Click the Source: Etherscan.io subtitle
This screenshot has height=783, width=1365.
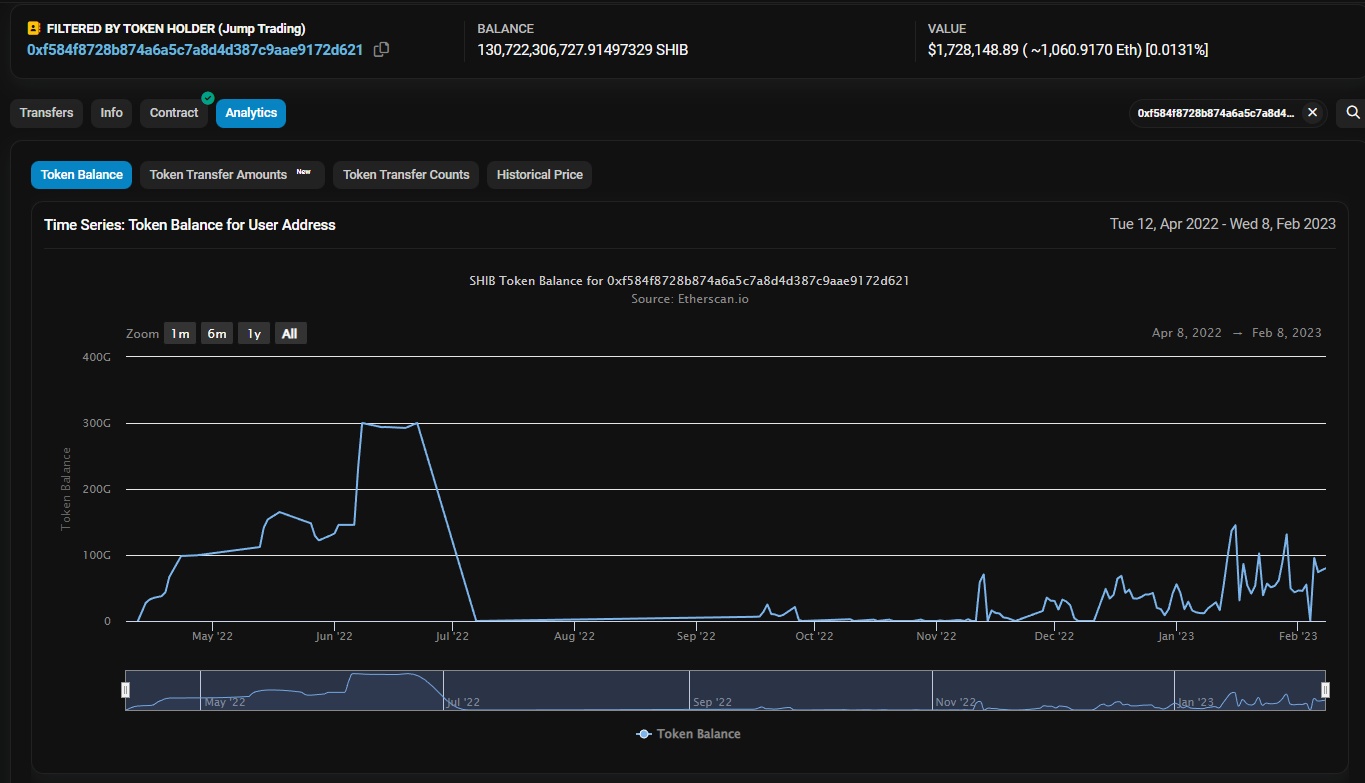(689, 299)
